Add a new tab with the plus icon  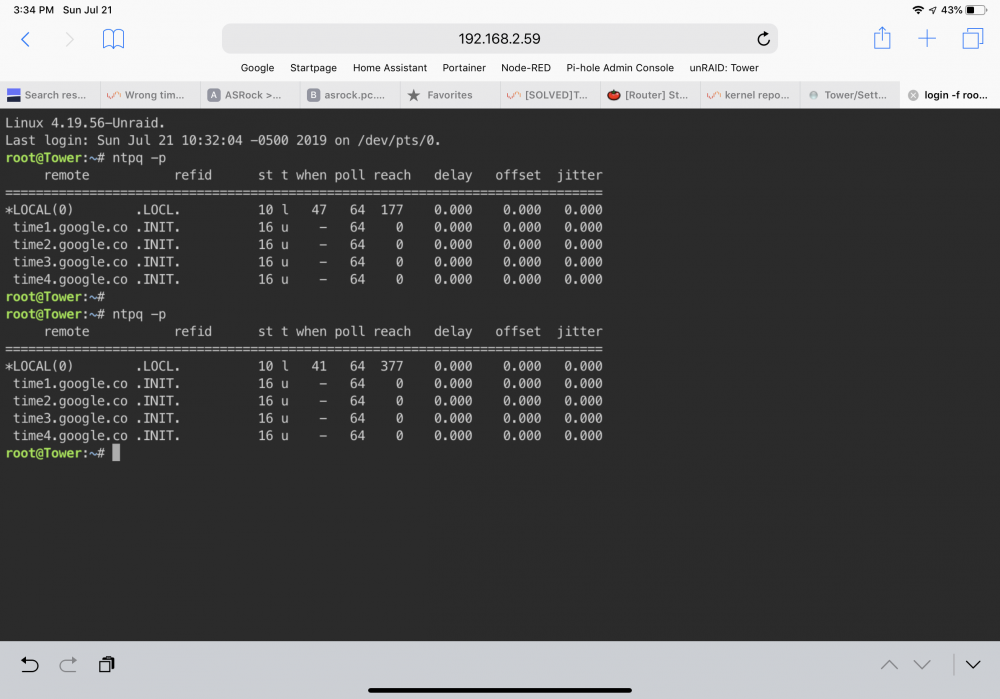[x=927, y=39]
